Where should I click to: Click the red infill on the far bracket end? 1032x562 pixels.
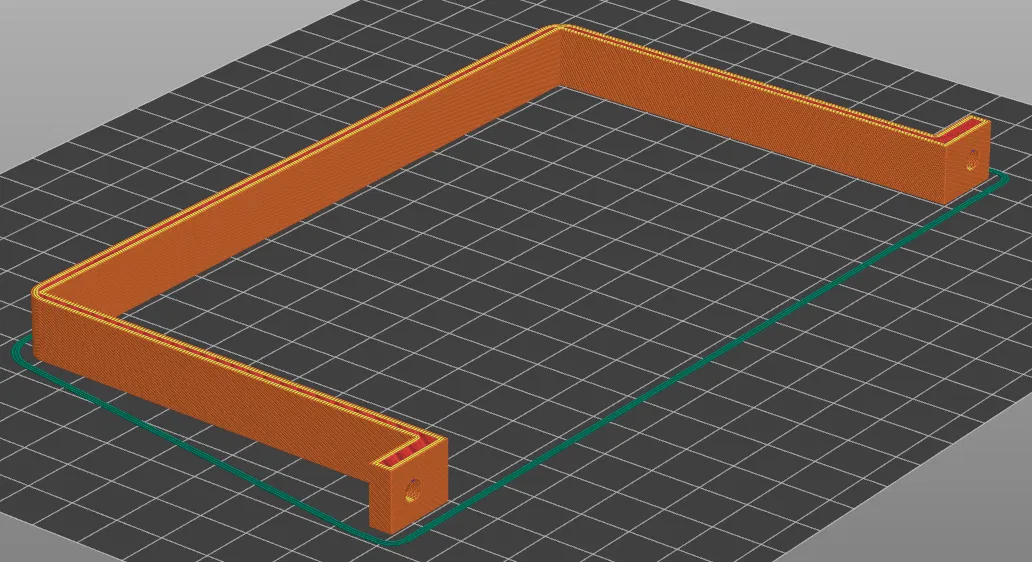[x=962, y=130]
